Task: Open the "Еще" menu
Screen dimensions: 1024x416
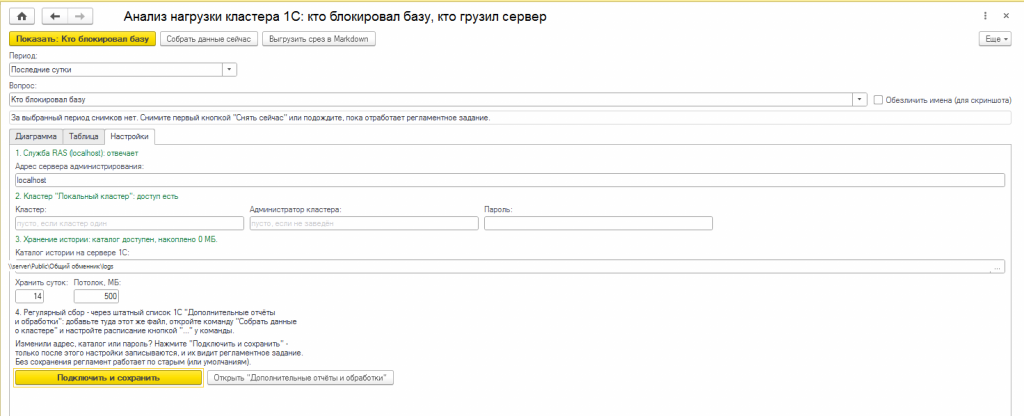Action: click(995, 39)
